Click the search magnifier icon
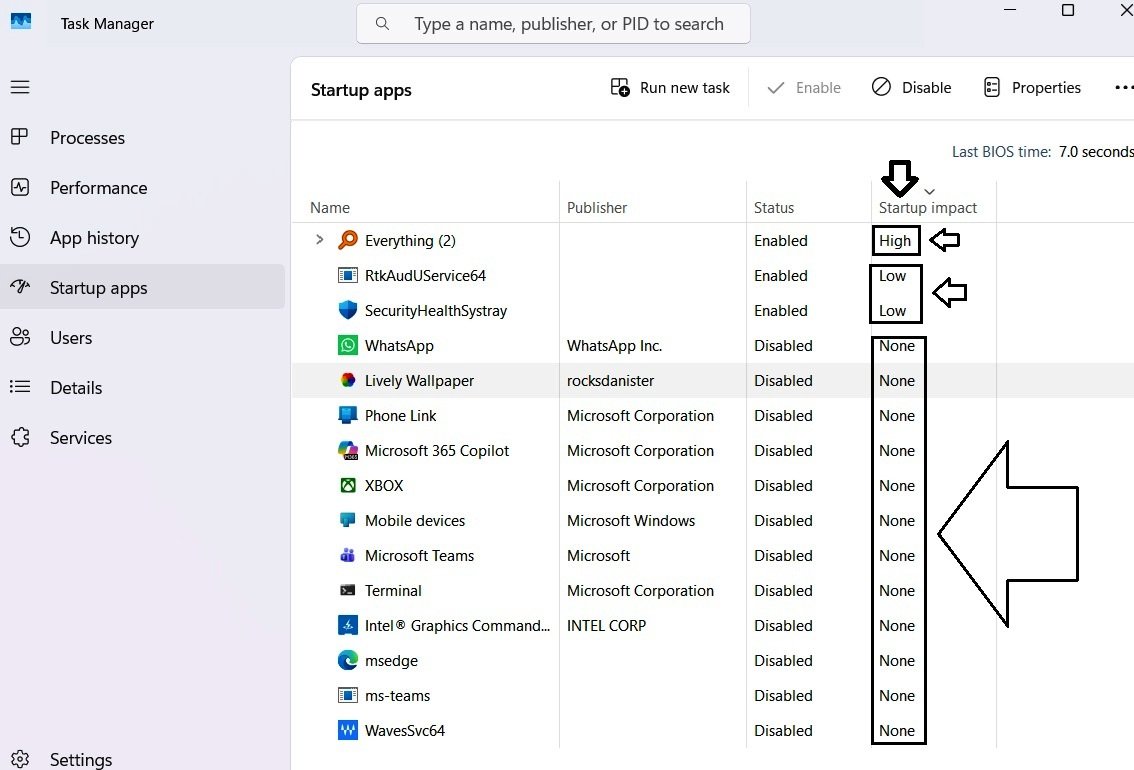This screenshot has width=1134, height=770. click(383, 24)
